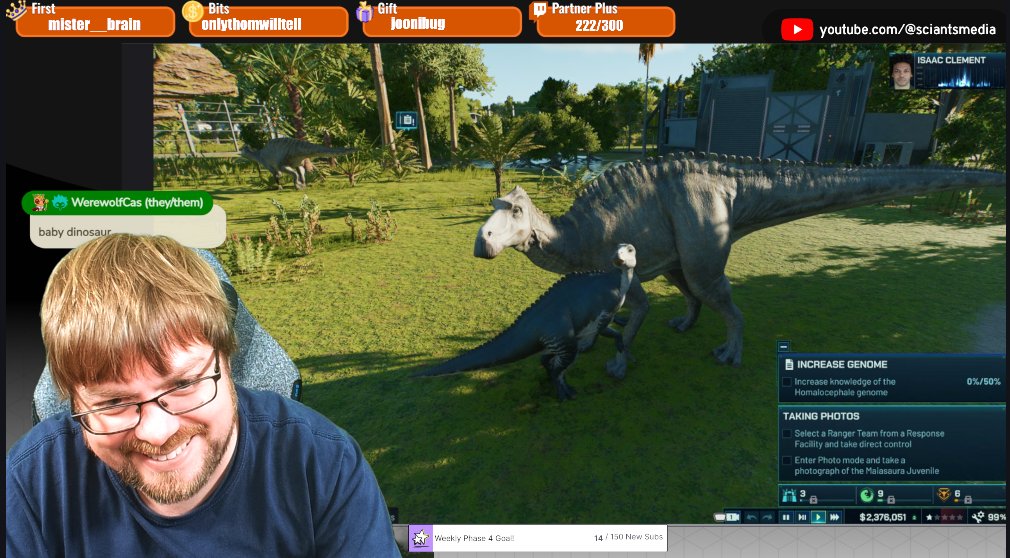Viewport: 1010px width, 558px height.
Task: Click the chat badge icon beside WerewolfCas
Action: point(40,202)
